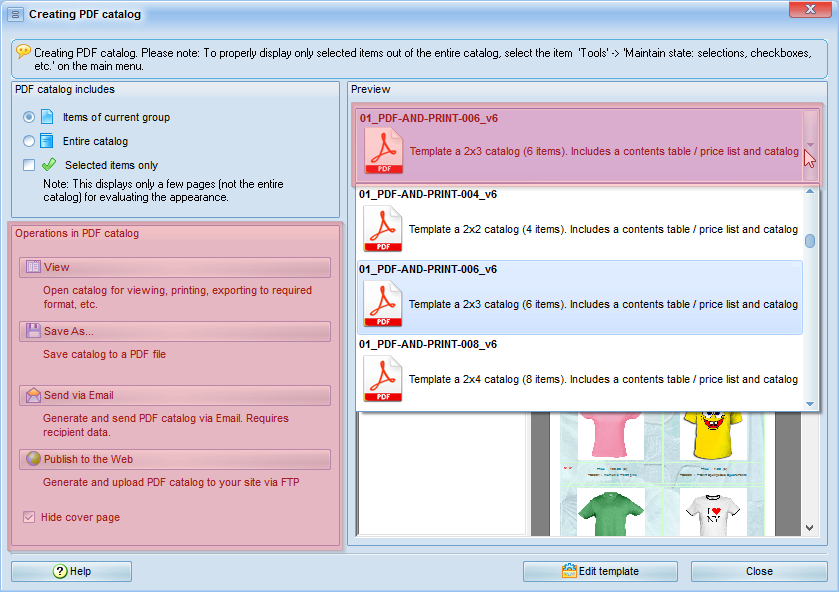Click Send via Email button
Viewport: 839px width, 592px height.
pos(175,396)
